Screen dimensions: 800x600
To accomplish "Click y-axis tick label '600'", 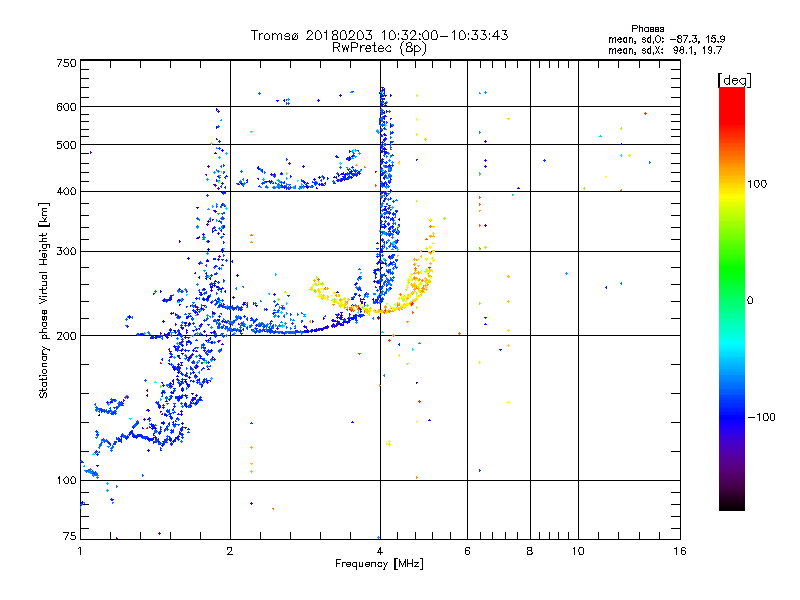I will (x=66, y=107).
